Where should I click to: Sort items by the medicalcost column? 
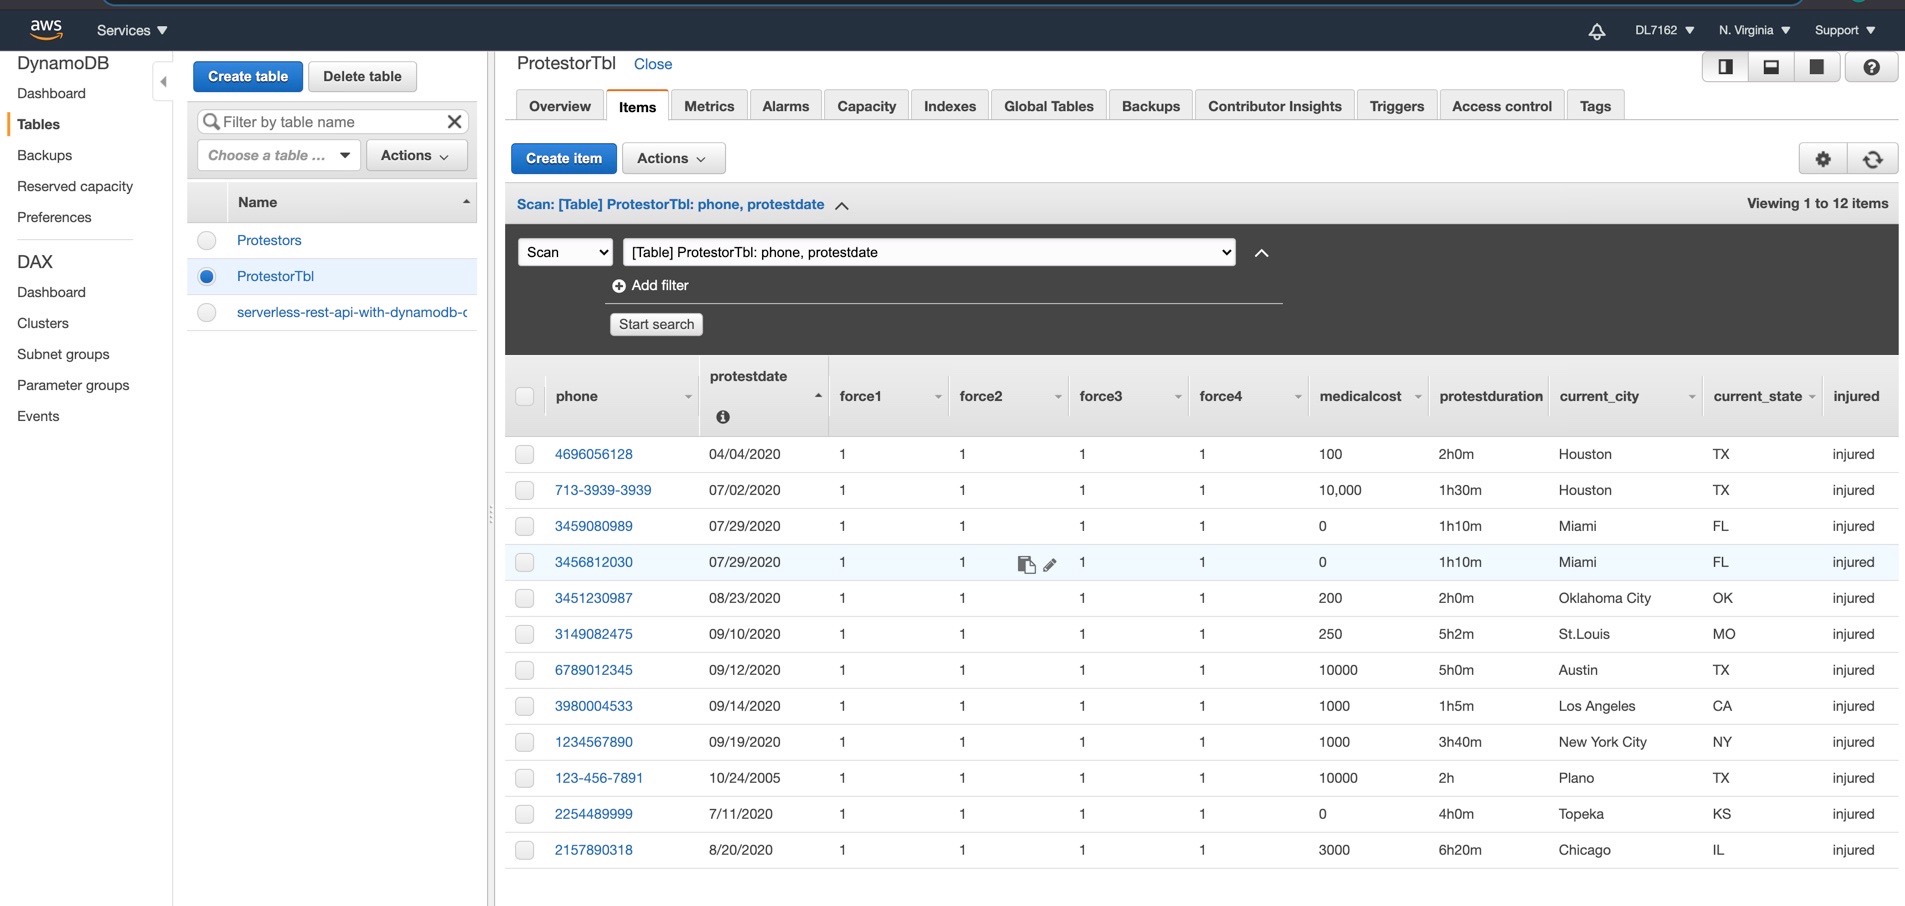pyautogui.click(x=1368, y=396)
